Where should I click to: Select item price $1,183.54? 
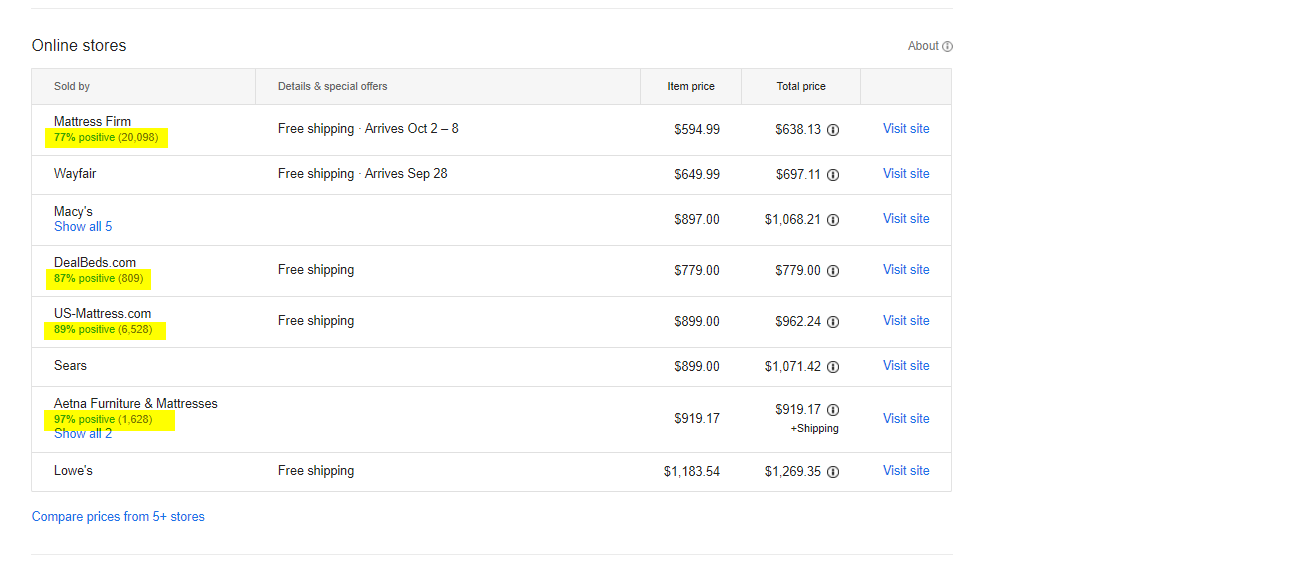point(692,471)
